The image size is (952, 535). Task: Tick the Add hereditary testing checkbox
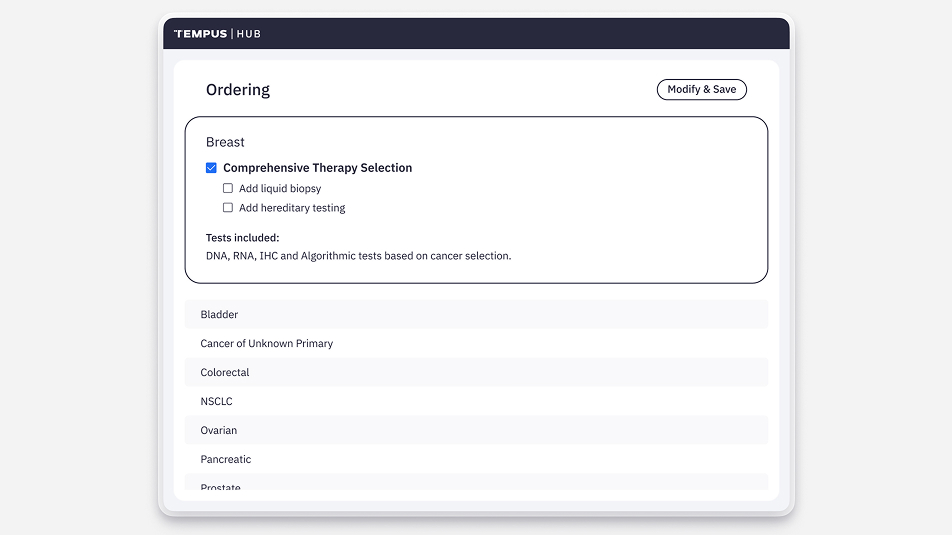(228, 208)
